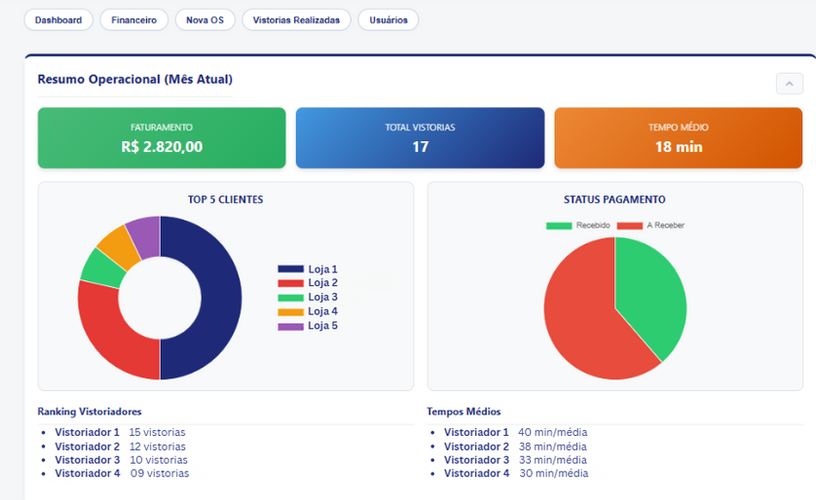The image size is (816, 500).
Task: Open the Usuários tab
Action: pyautogui.click(x=388, y=20)
